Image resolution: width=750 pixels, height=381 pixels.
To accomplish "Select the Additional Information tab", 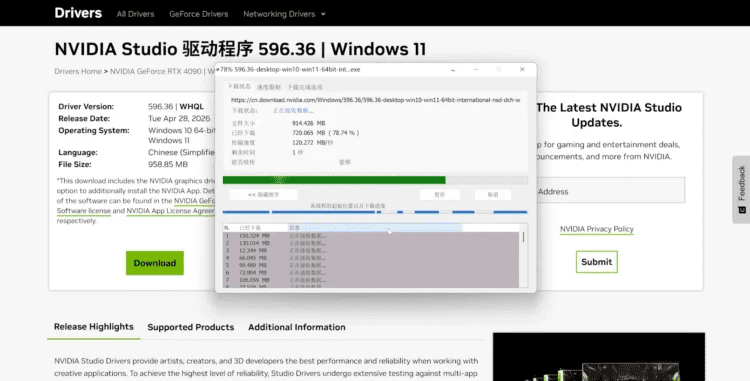I will click(297, 327).
